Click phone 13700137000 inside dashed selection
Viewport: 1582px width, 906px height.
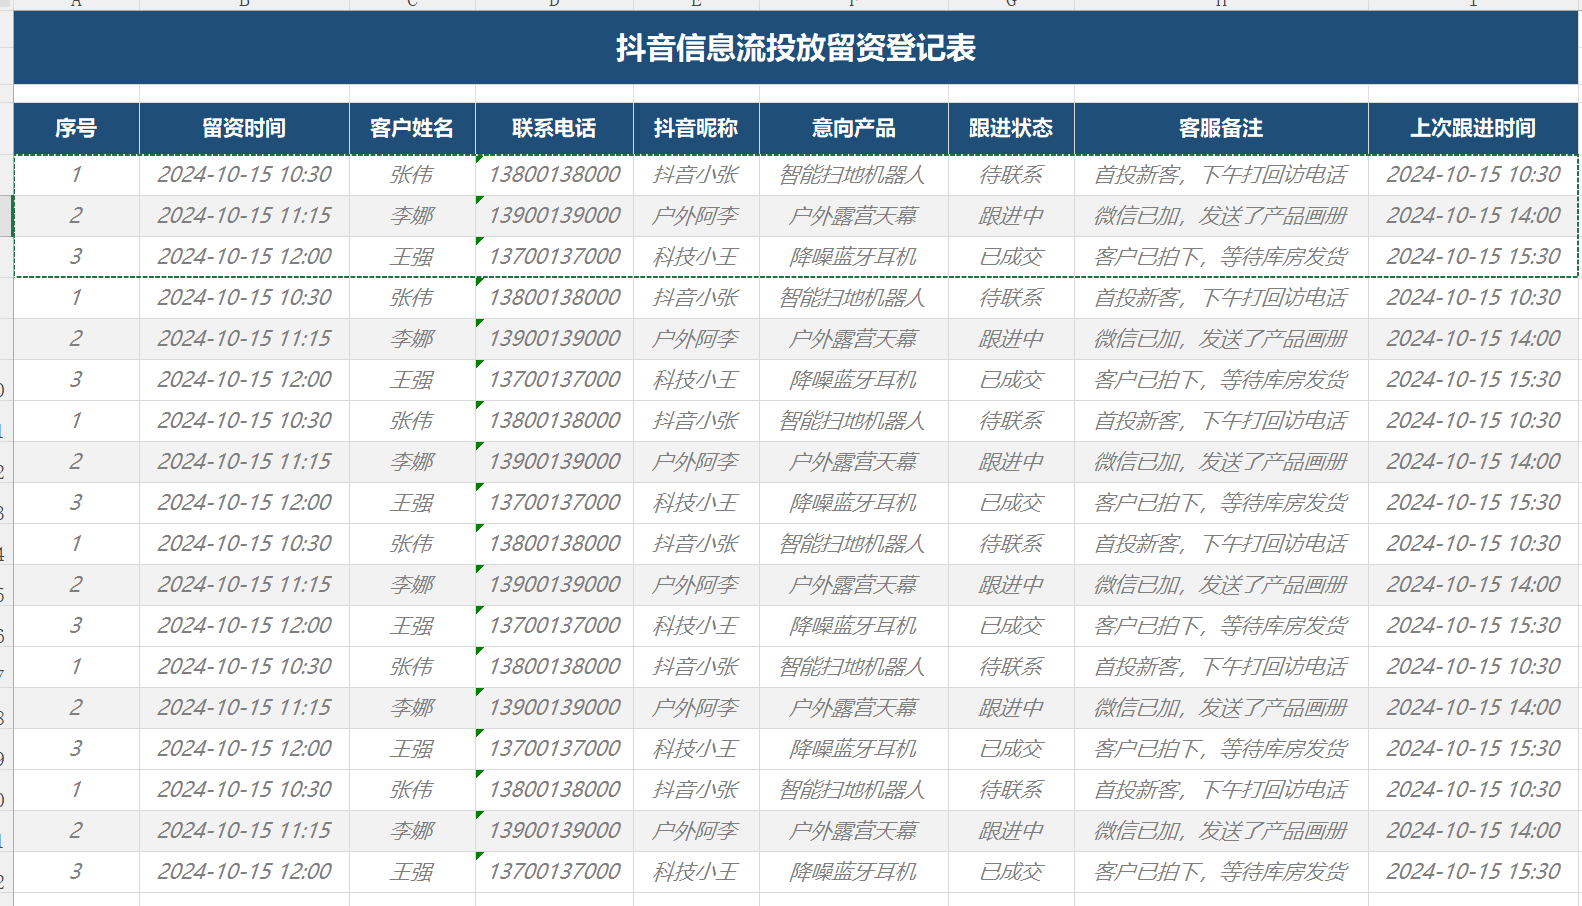coord(554,257)
